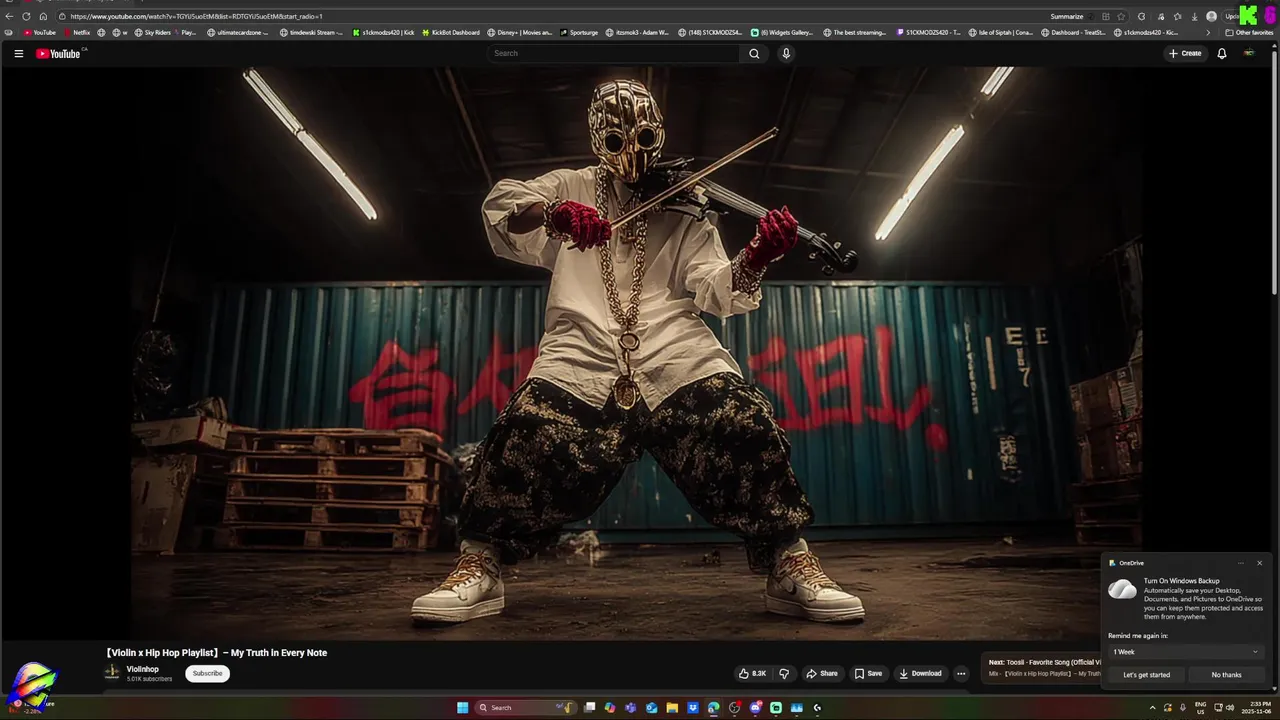Screen dimensions: 1280x720
Task: Switch to Edge browser on taskbar
Action: pyautogui.click(x=713, y=707)
